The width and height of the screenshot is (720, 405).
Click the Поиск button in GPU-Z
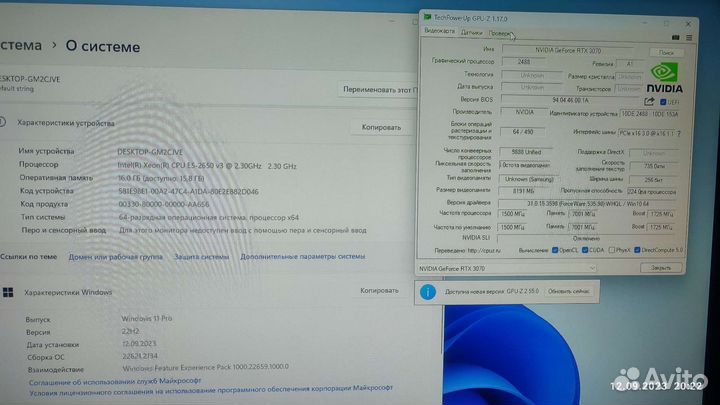click(666, 53)
